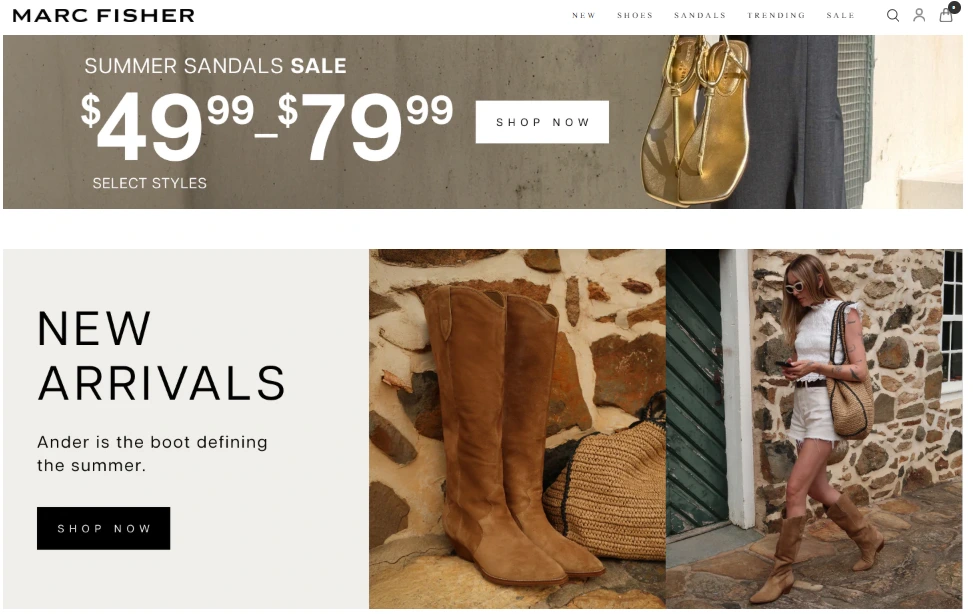The width and height of the screenshot is (973, 614).
Task: Click the Ander boot description text
Action: pyautogui.click(x=152, y=454)
